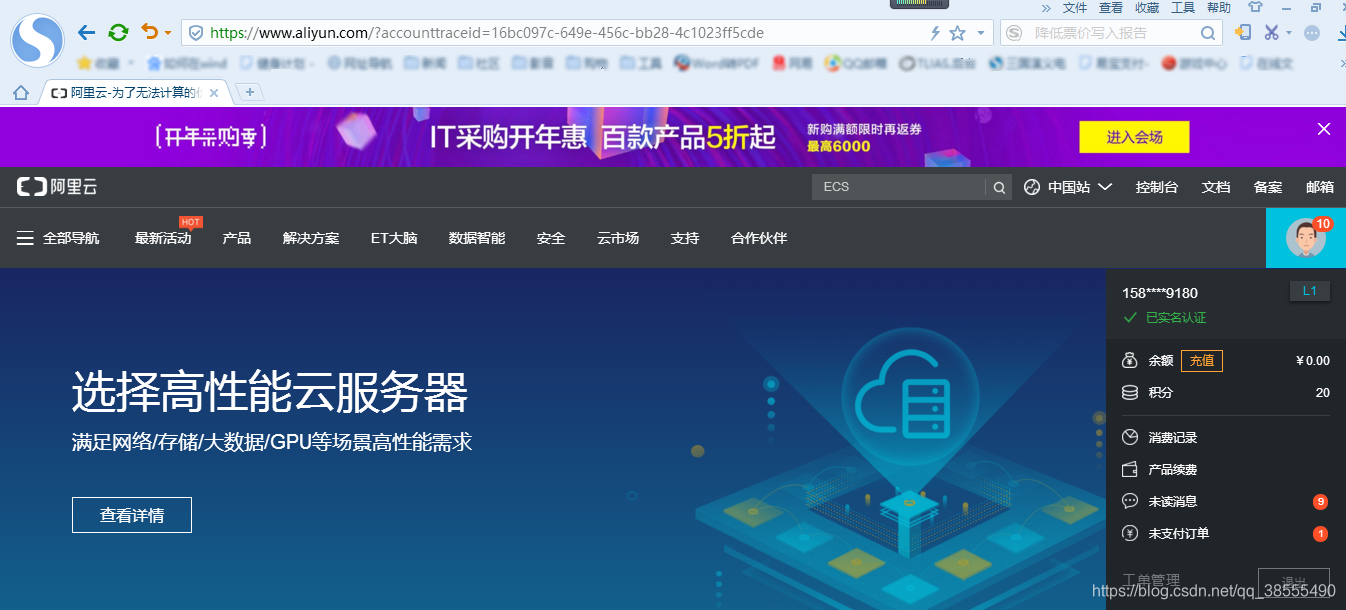1346x610 pixels.
Task: Select 安全 nav item
Action: 551,238
